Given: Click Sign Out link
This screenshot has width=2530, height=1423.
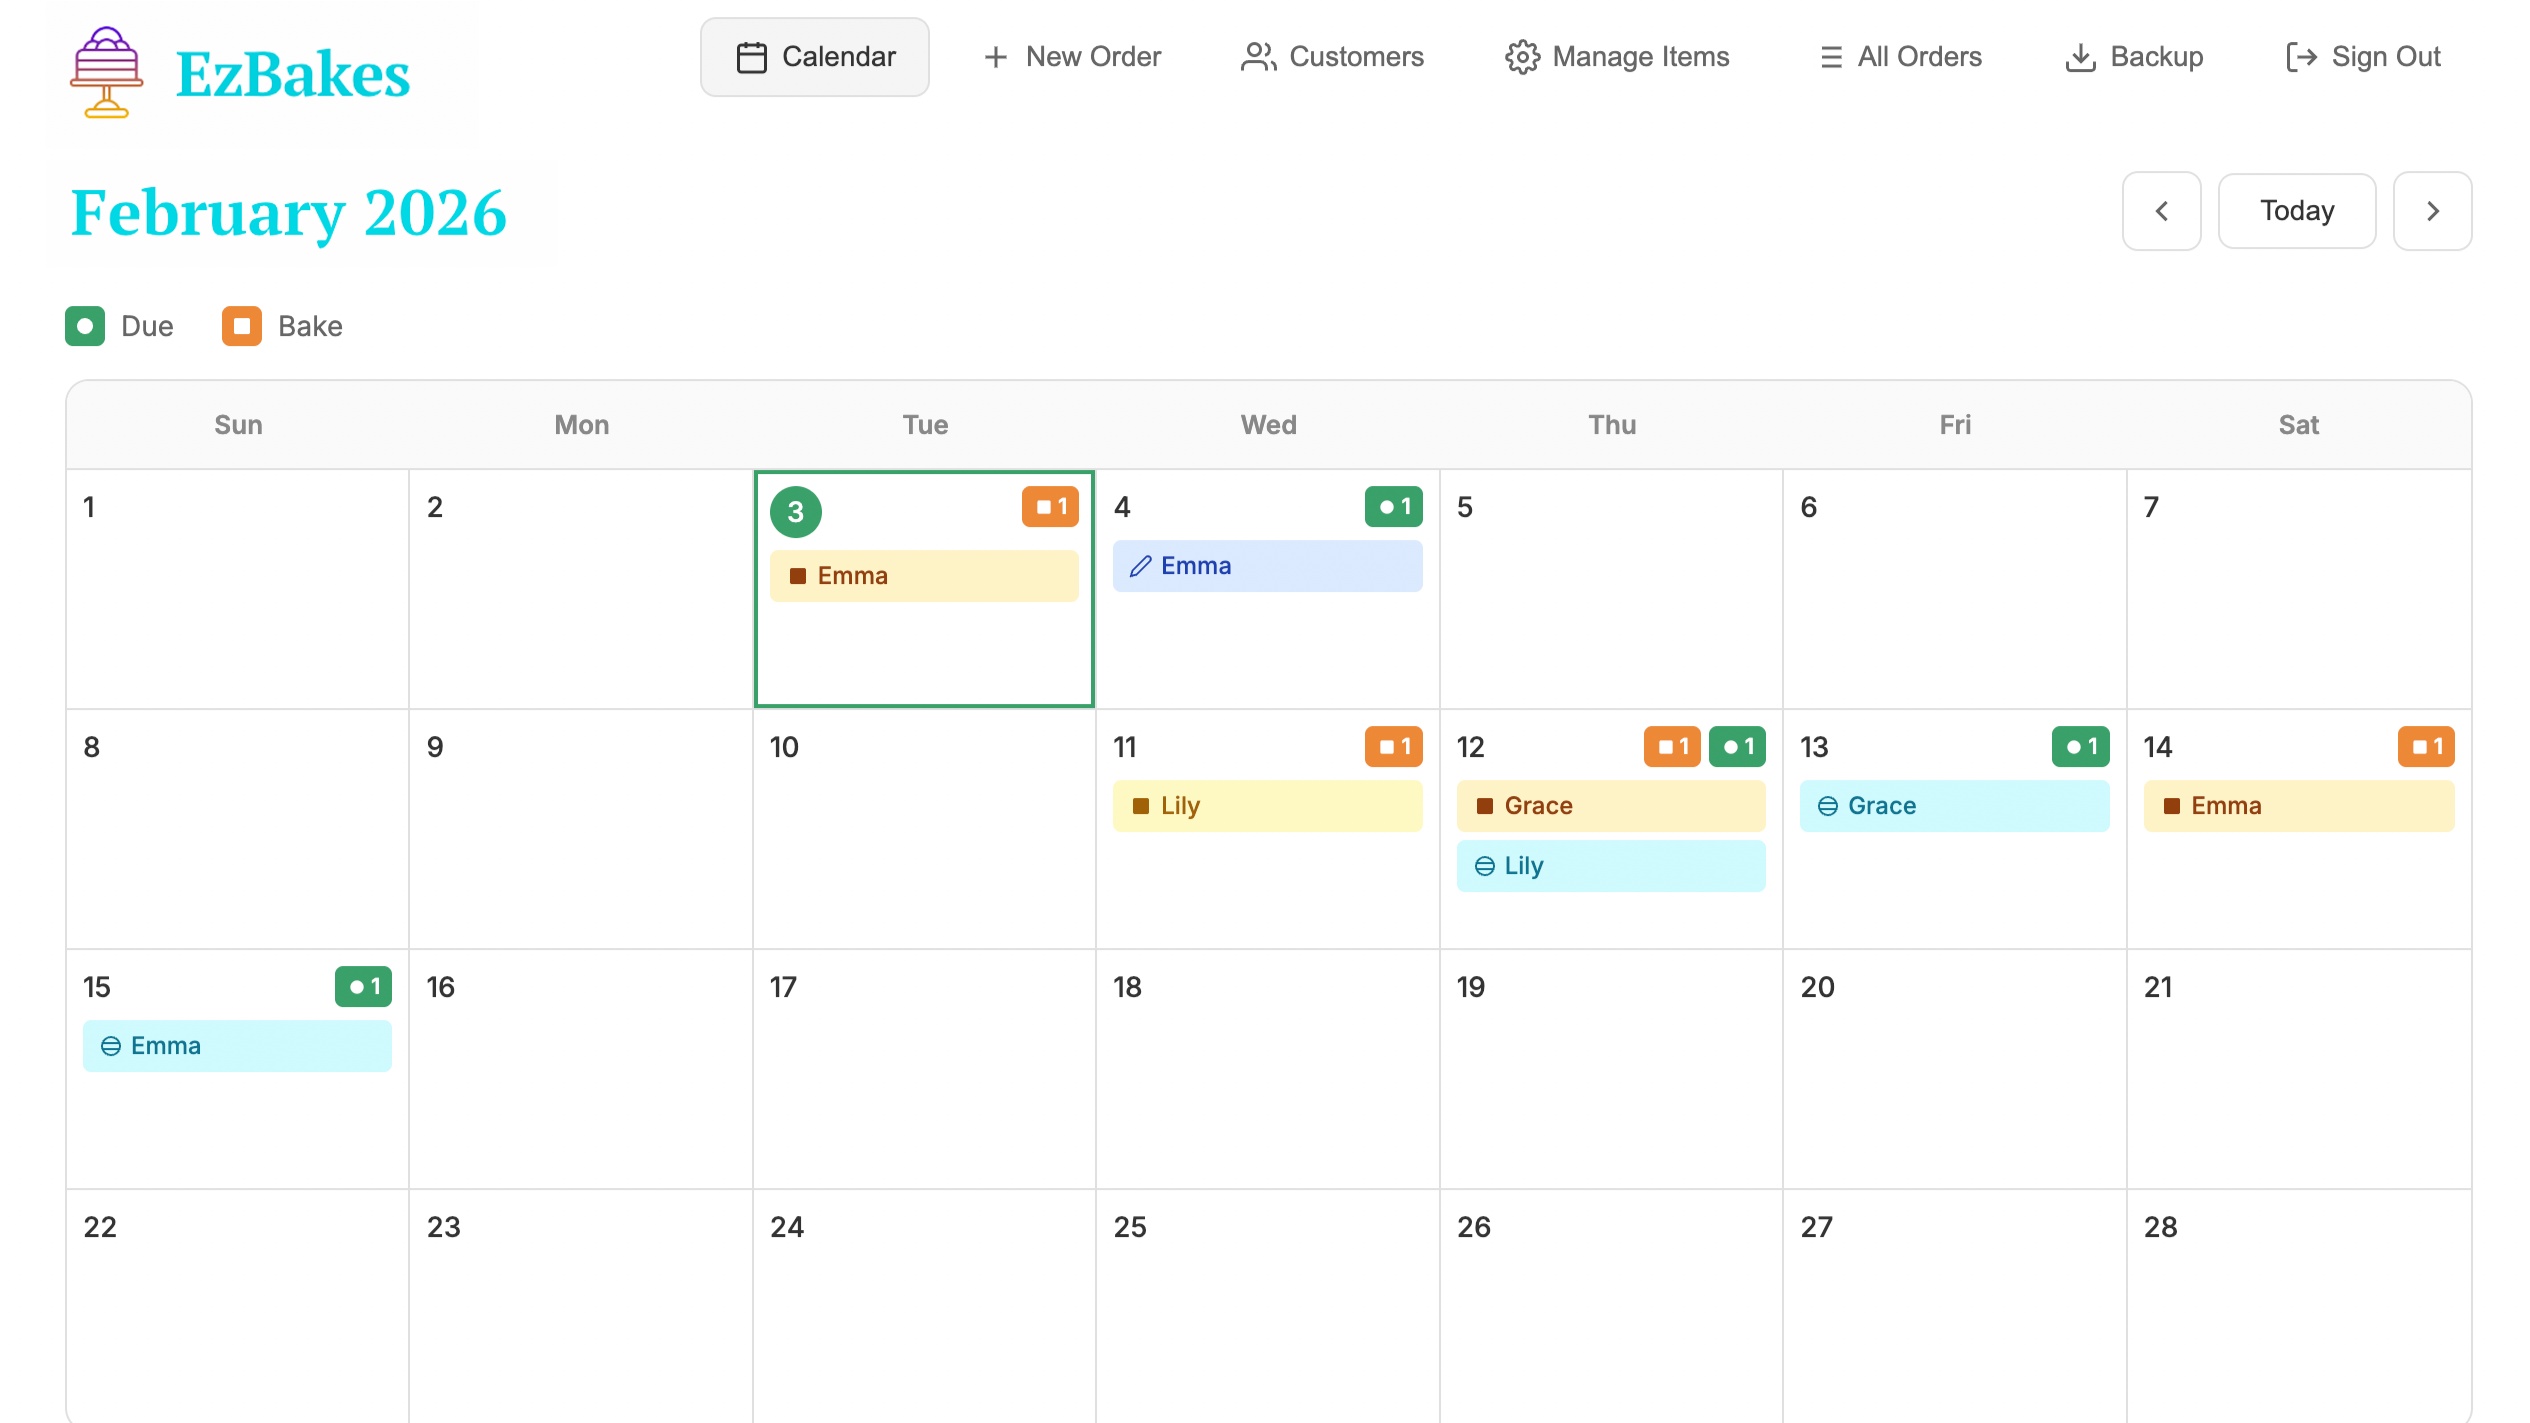Looking at the screenshot, I should pos(2363,57).
